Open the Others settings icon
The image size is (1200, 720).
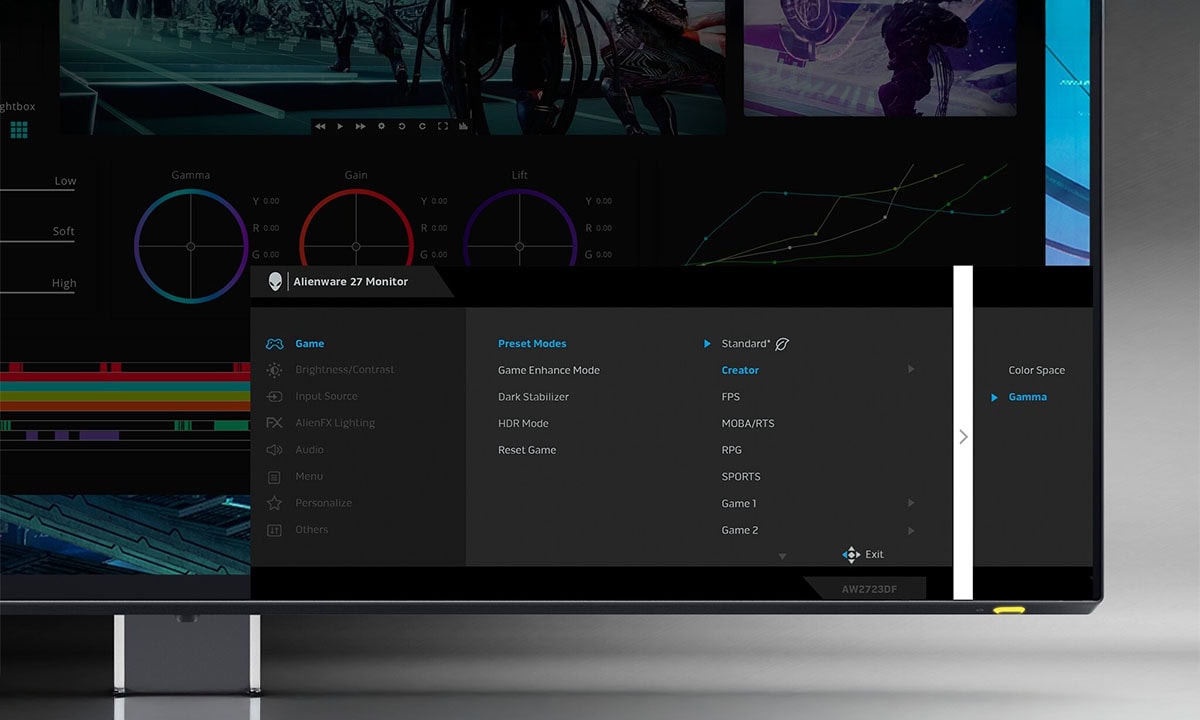click(x=274, y=530)
